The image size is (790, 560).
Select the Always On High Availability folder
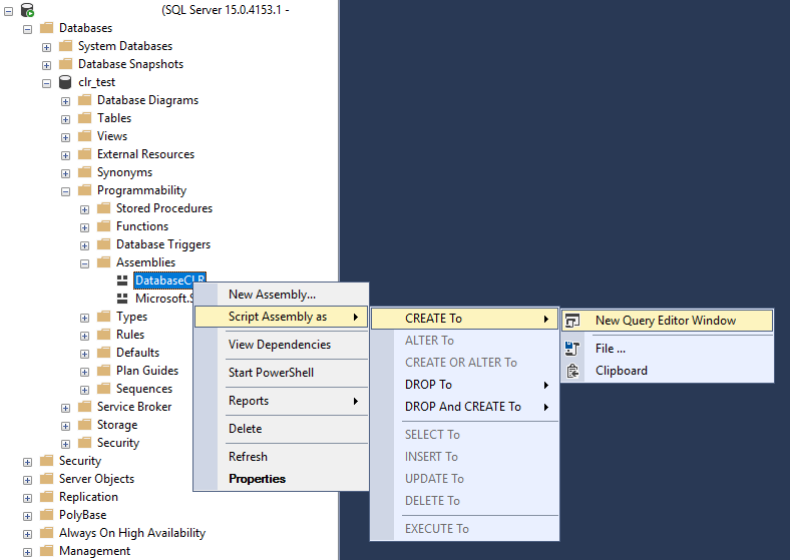[132, 533]
